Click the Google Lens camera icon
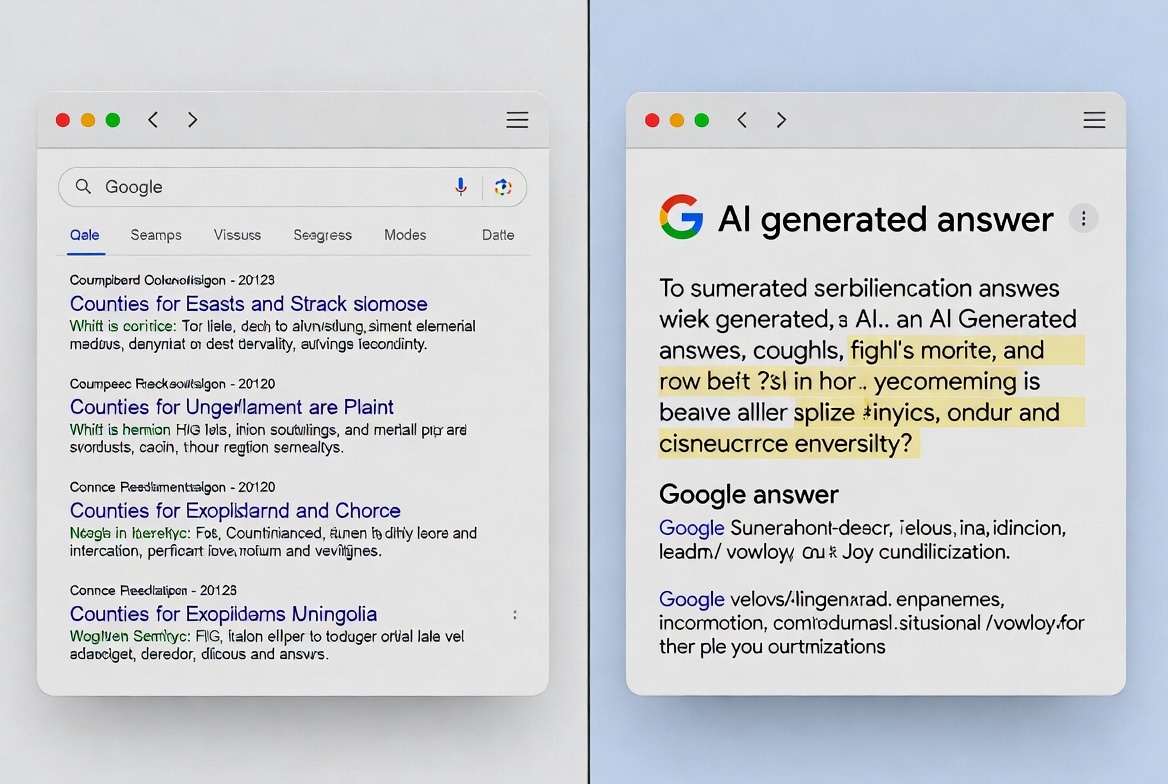Image resolution: width=1168 pixels, height=784 pixels. pos(503,187)
